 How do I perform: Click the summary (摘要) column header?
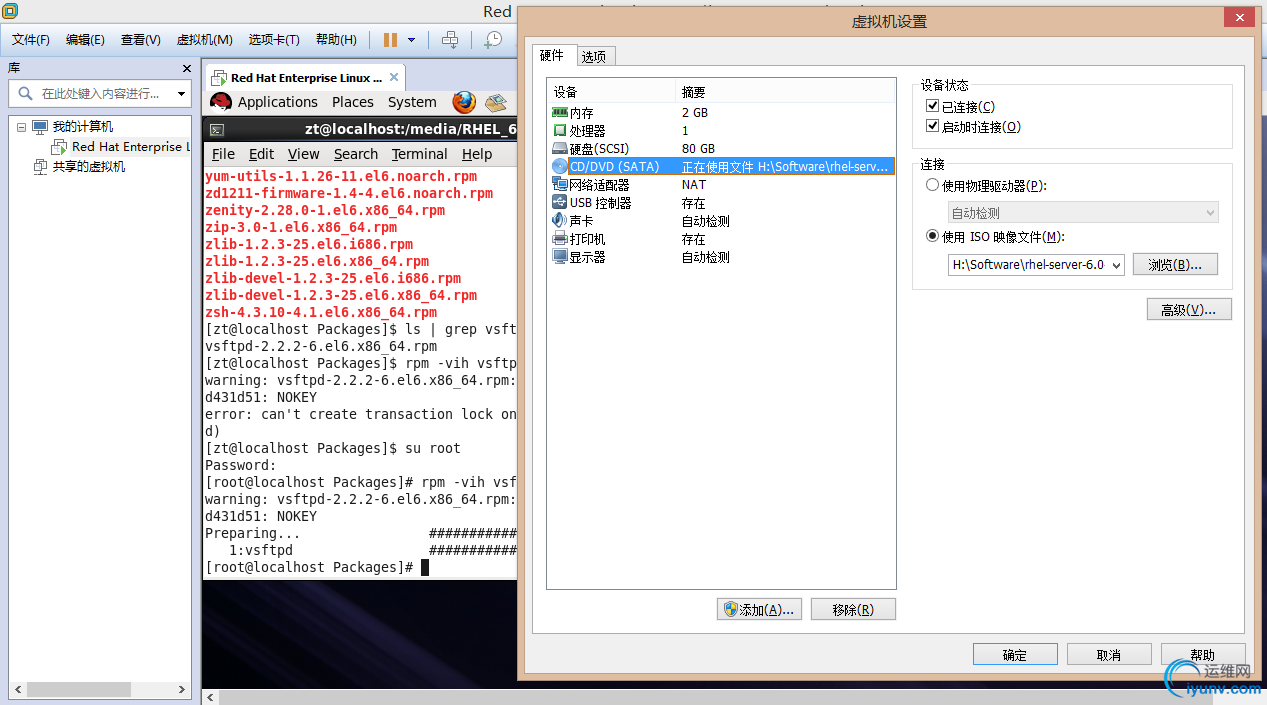coord(785,92)
